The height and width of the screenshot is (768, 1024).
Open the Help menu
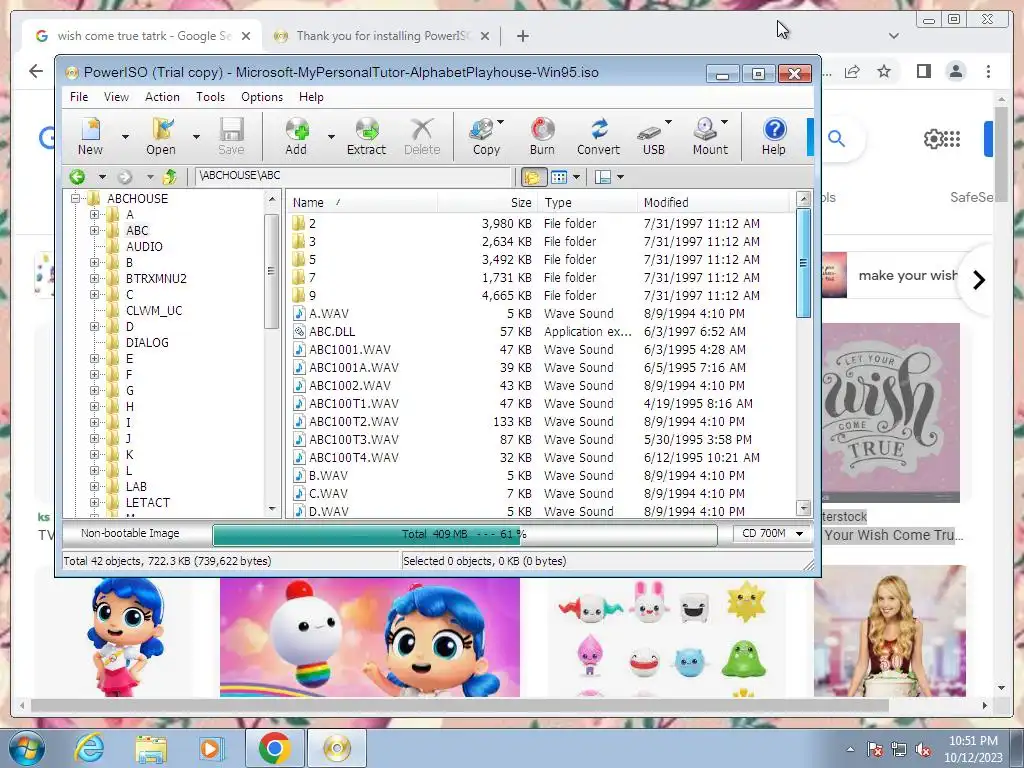[x=311, y=97]
